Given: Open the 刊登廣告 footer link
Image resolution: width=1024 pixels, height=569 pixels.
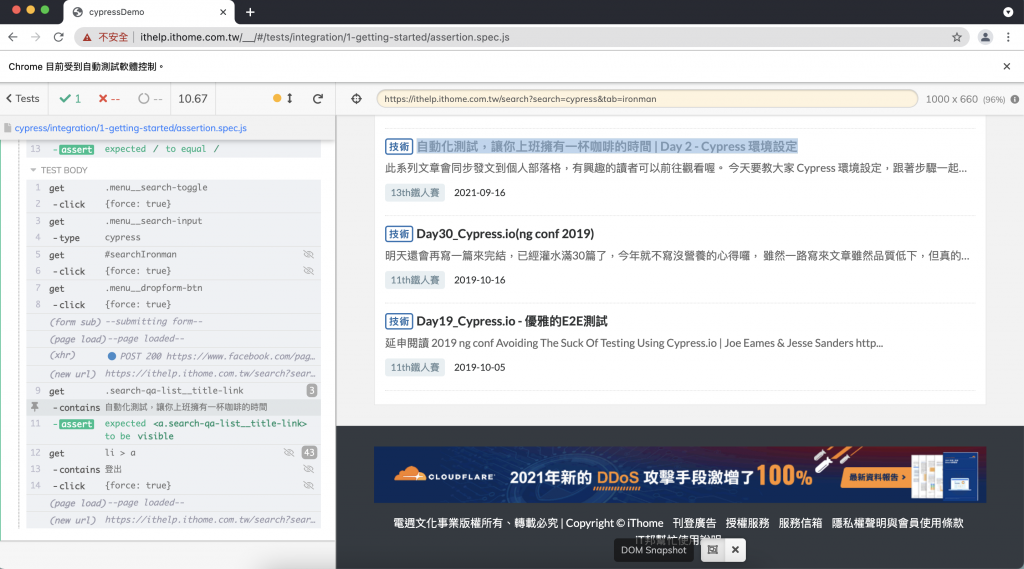Looking at the screenshot, I should tap(694, 523).
